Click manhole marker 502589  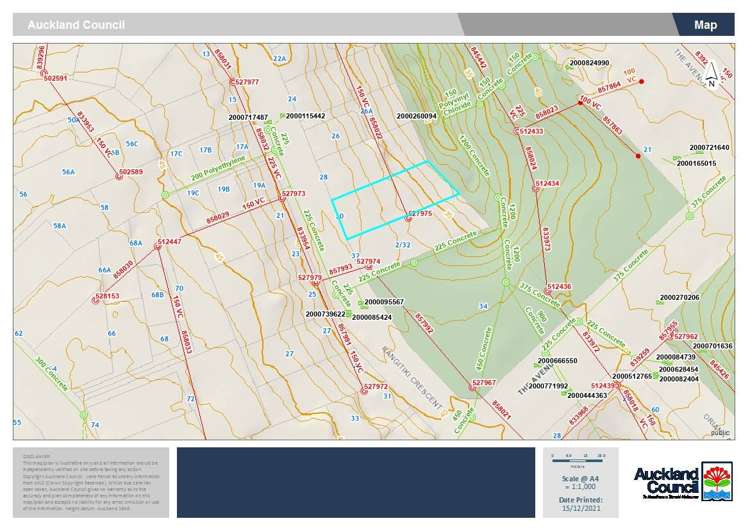[x=119, y=177]
